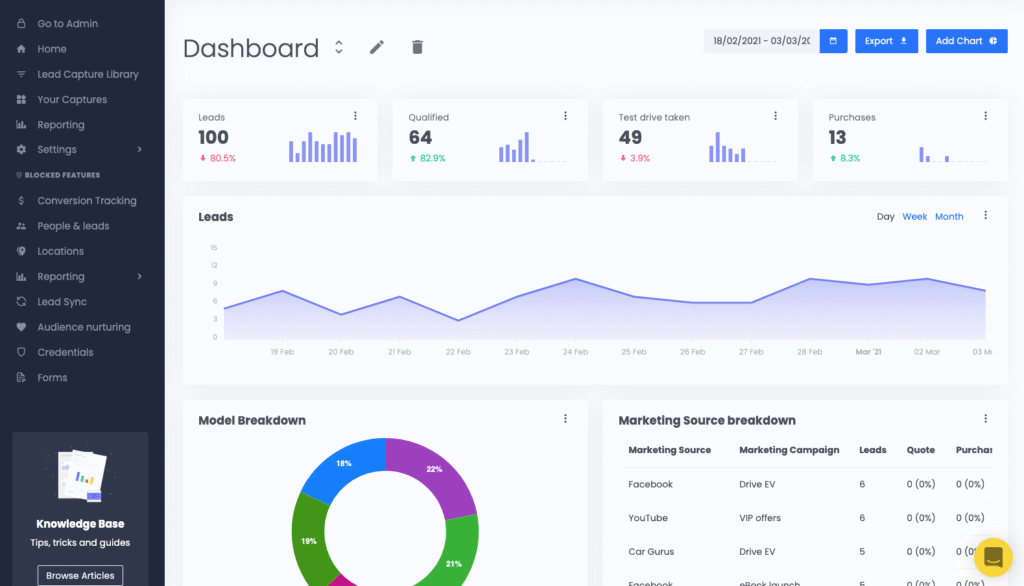Sort by Leads column header
1024x586 pixels.
872,450
